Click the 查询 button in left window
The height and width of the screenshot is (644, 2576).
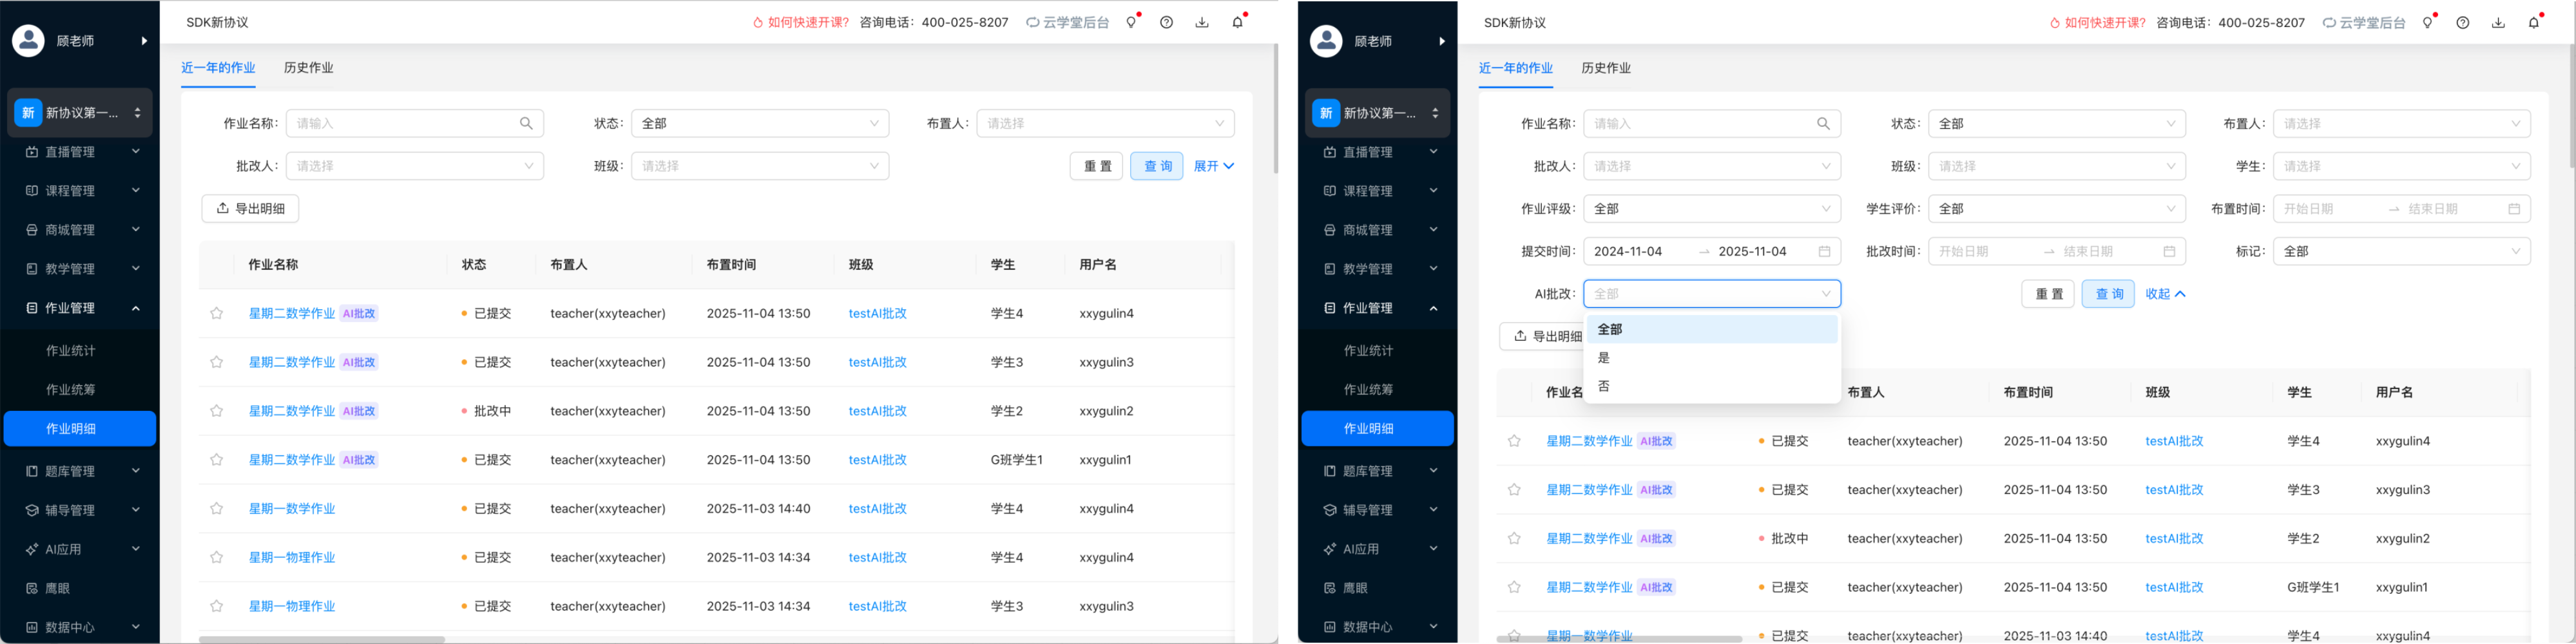[x=1157, y=166]
